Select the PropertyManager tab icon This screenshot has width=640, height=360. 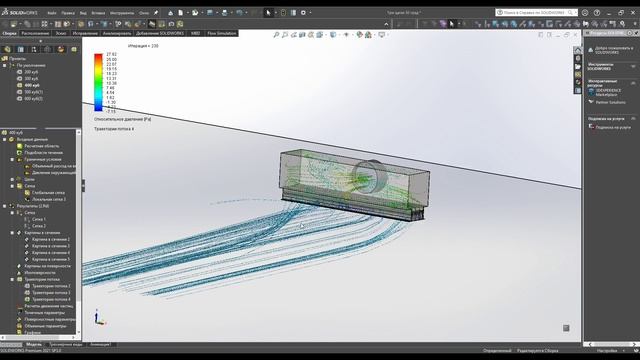click(21, 49)
